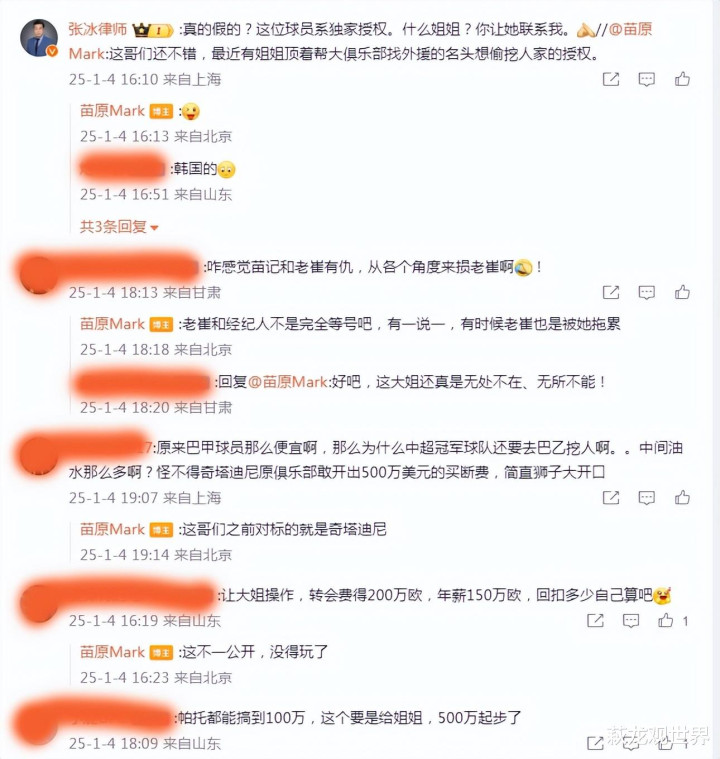The width and height of the screenshot is (720, 759).
Task: Share the 张冰律师 comment
Action: pyautogui.click(x=611, y=79)
